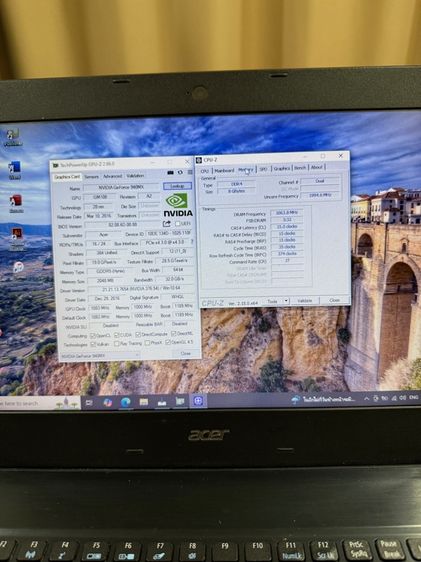Click the Tools button in CPU-Z
Viewport: 421px width, 562px height.
click(x=273, y=301)
